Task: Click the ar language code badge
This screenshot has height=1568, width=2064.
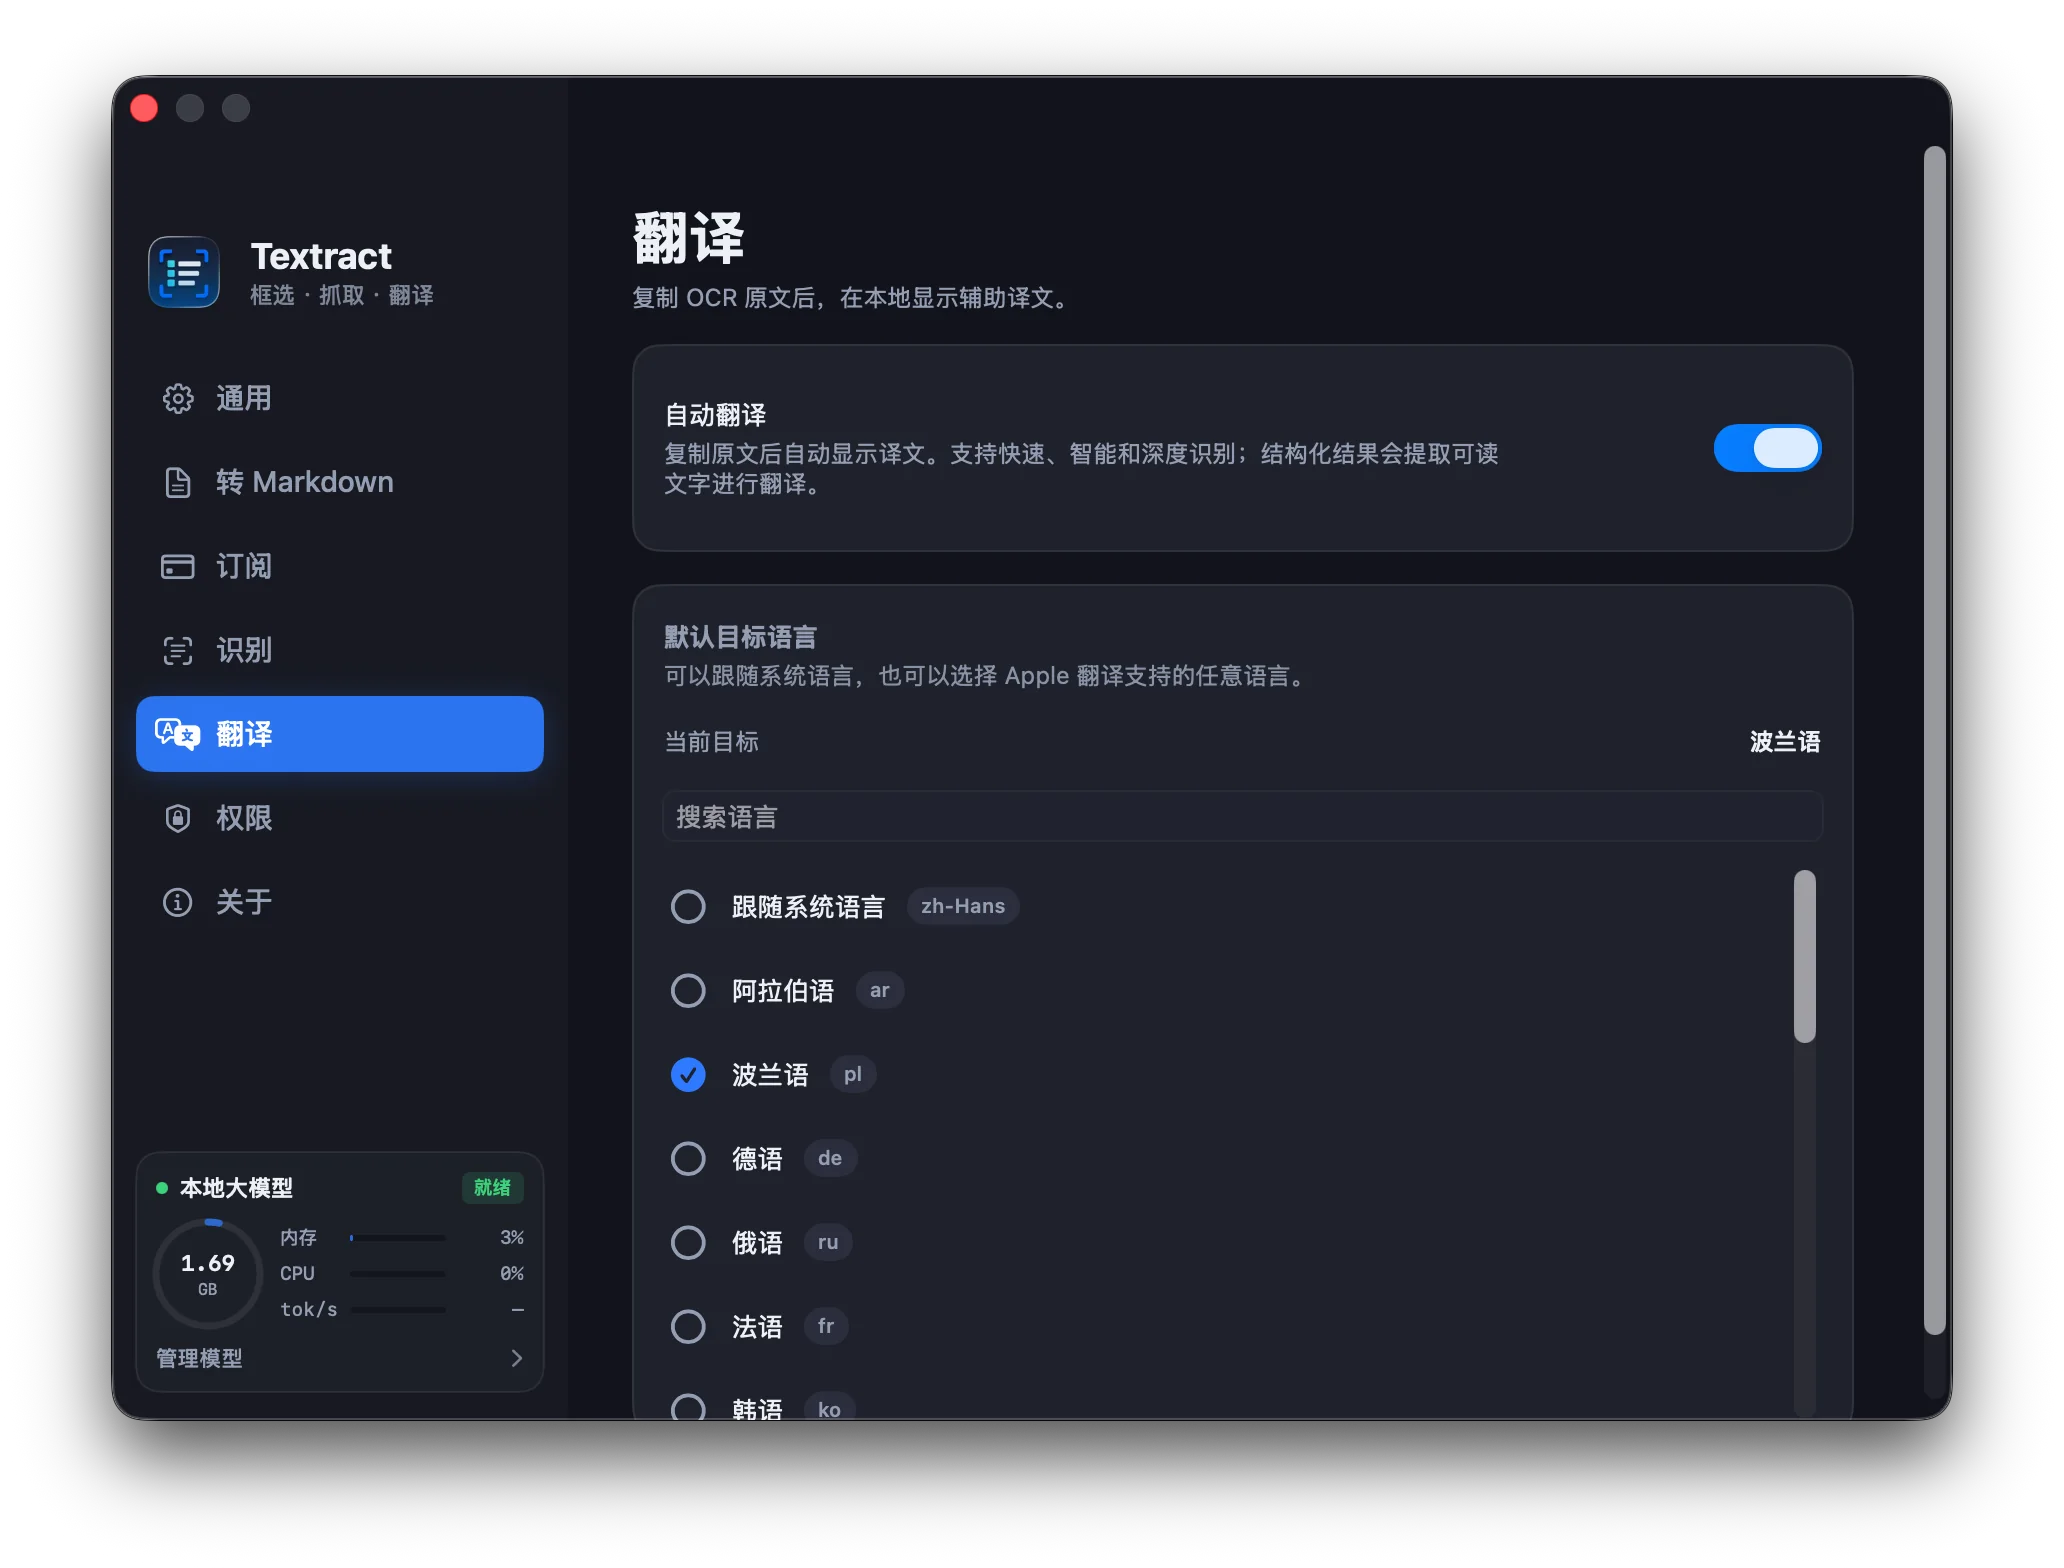Action: 880,990
